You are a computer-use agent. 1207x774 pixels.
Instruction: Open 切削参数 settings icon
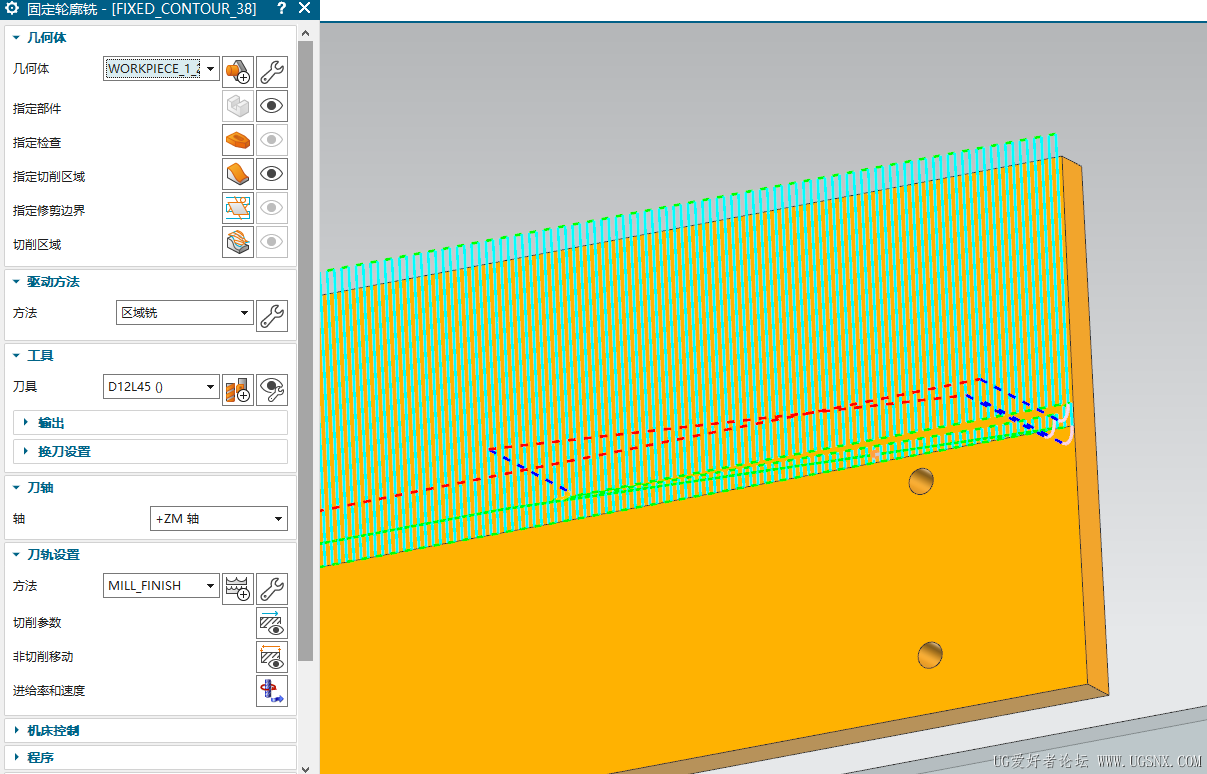(x=272, y=623)
